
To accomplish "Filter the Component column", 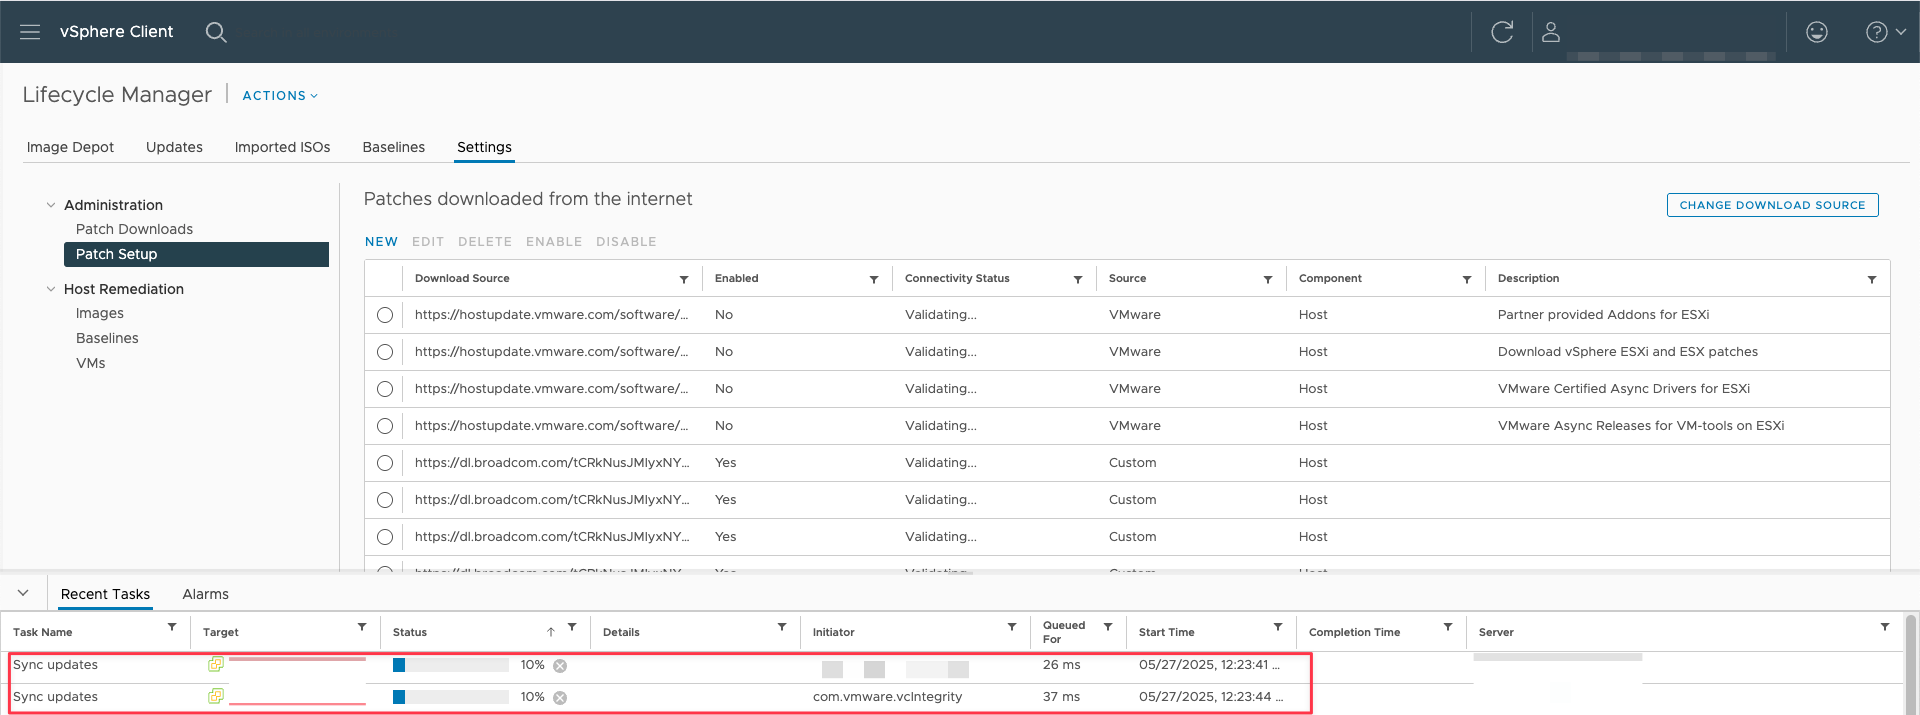I will coord(1467,279).
